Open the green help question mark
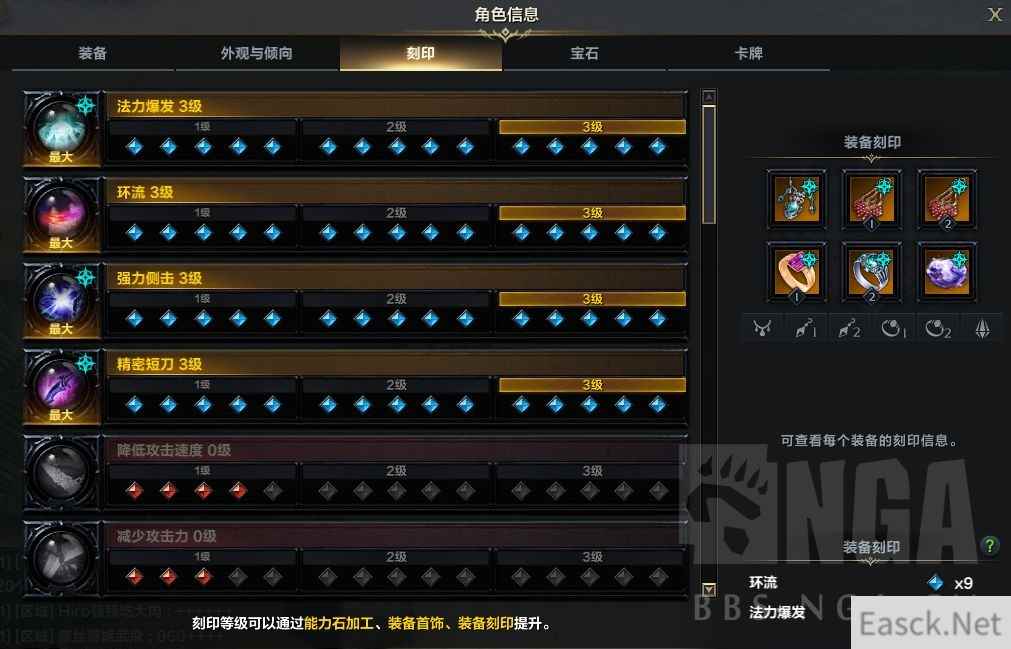This screenshot has width=1011, height=649. (x=990, y=546)
